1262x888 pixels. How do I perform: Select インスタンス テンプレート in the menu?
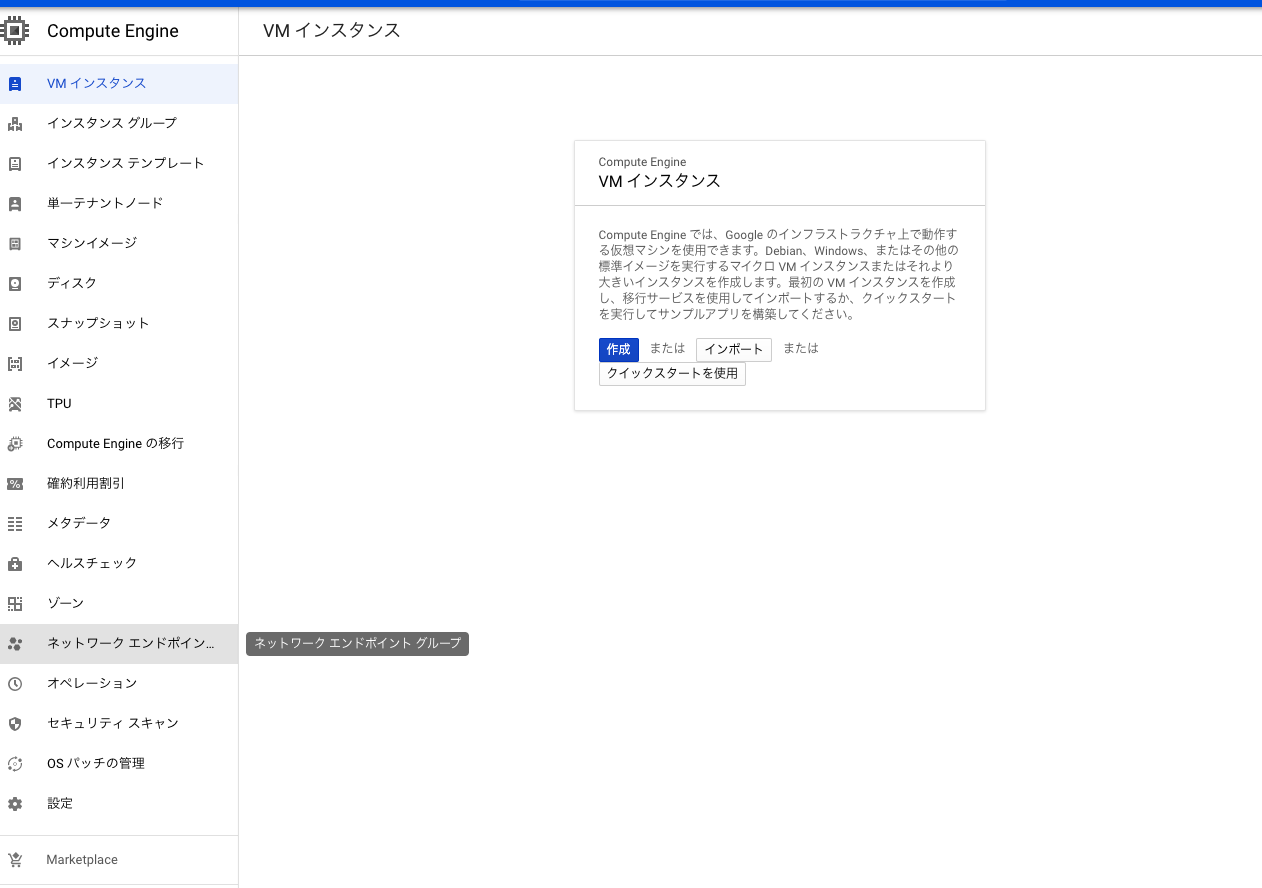pyautogui.click(x=126, y=163)
